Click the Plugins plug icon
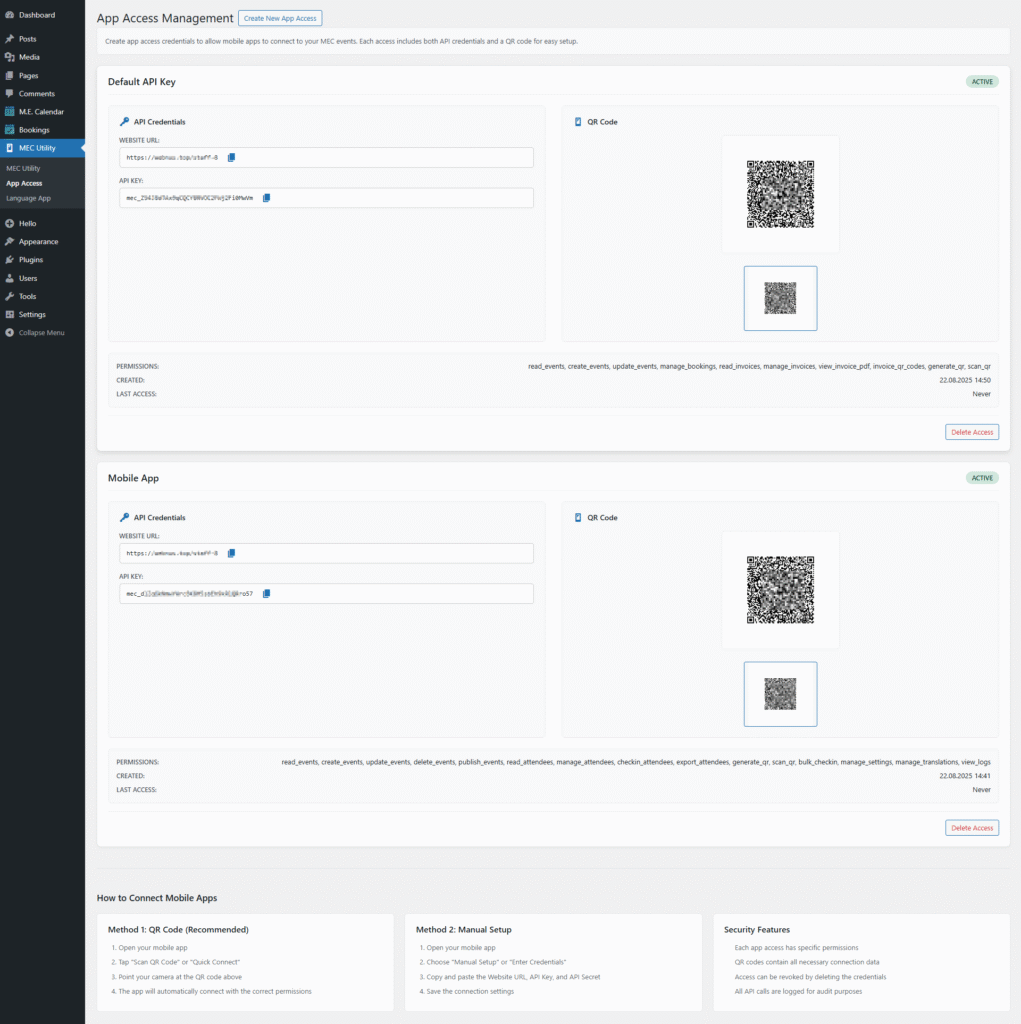 [10, 260]
